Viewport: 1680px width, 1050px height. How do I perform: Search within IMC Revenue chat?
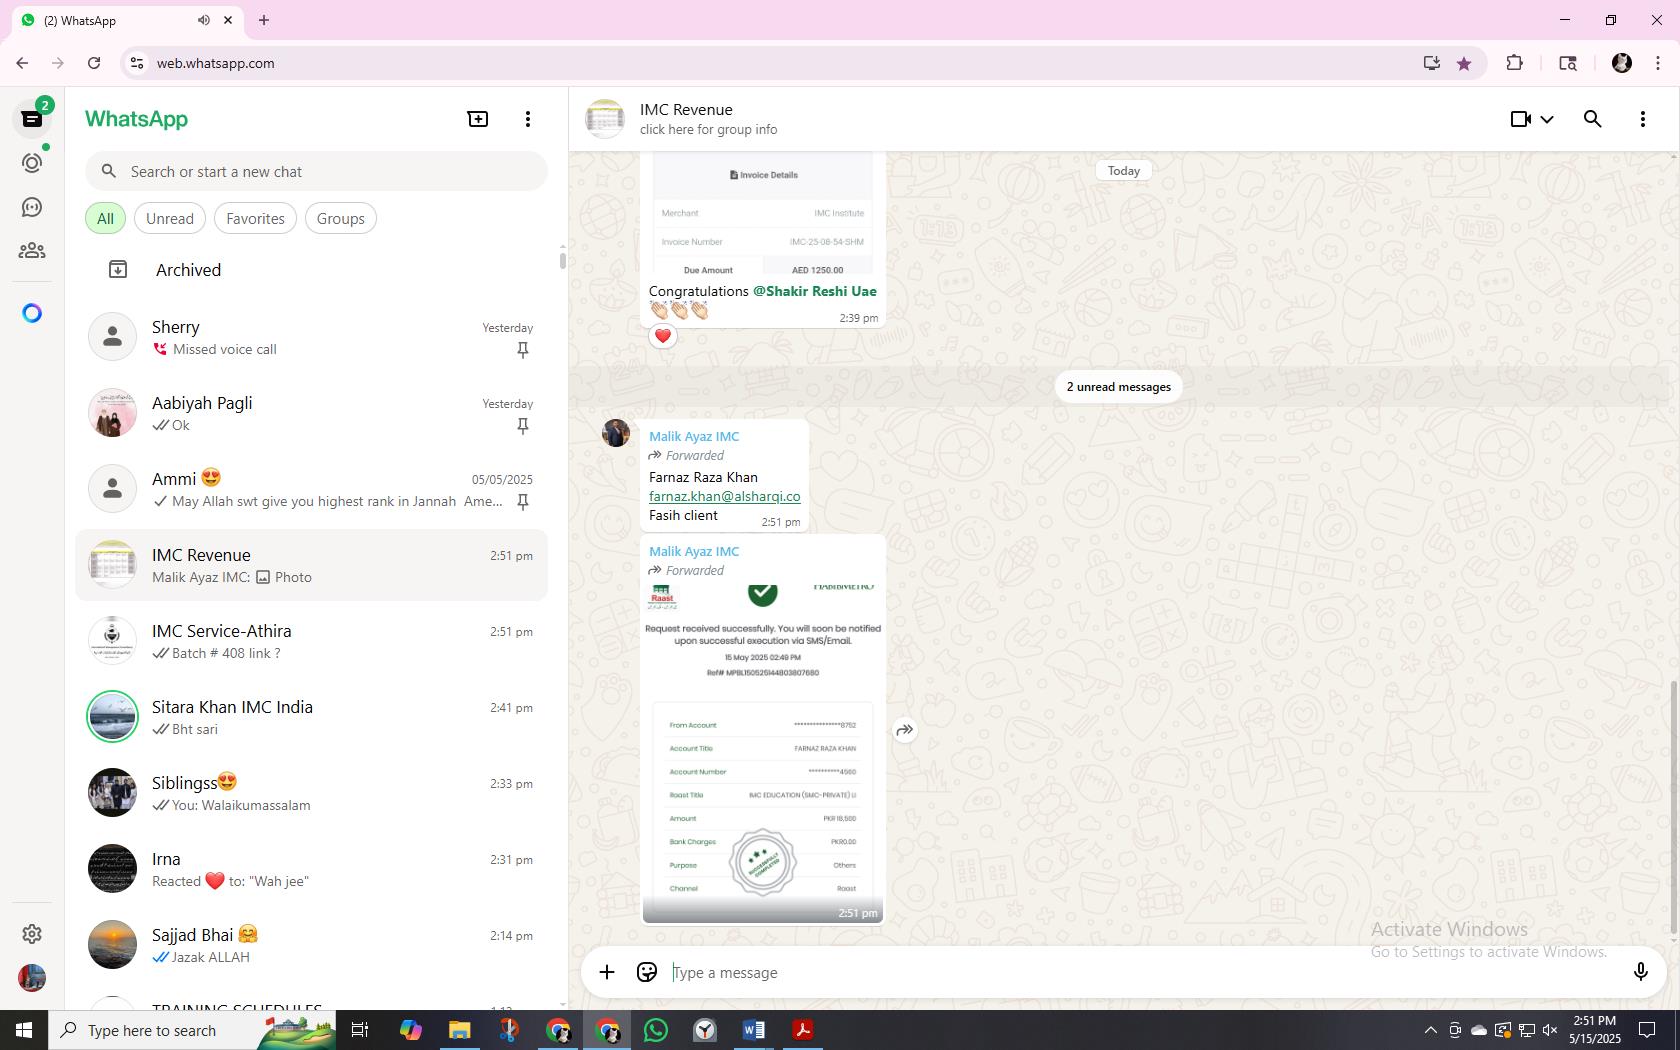[1593, 119]
